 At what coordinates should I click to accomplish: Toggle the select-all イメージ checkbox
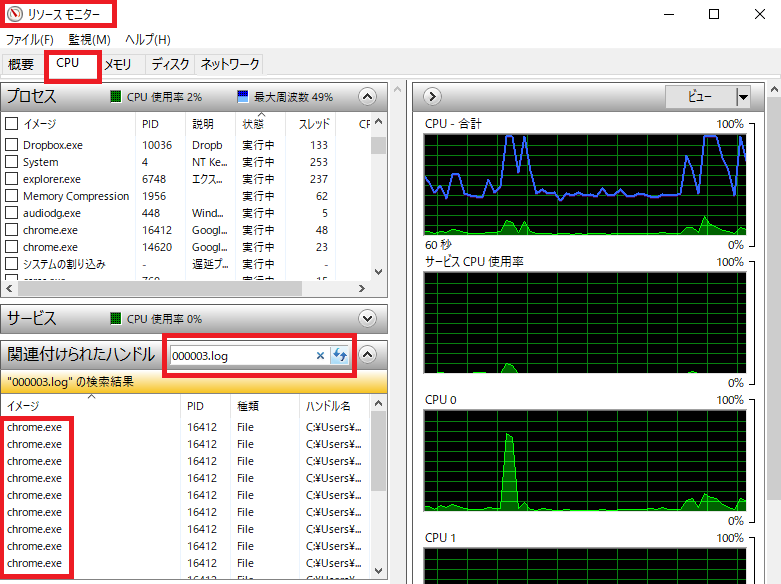pos(12,124)
